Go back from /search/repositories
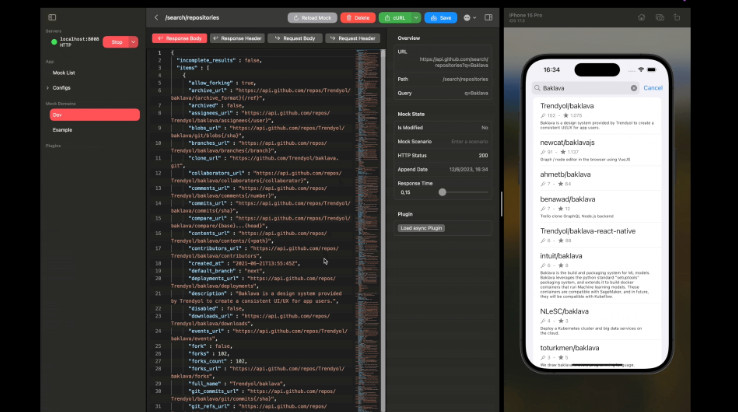The width and height of the screenshot is (738, 412). [156, 17]
